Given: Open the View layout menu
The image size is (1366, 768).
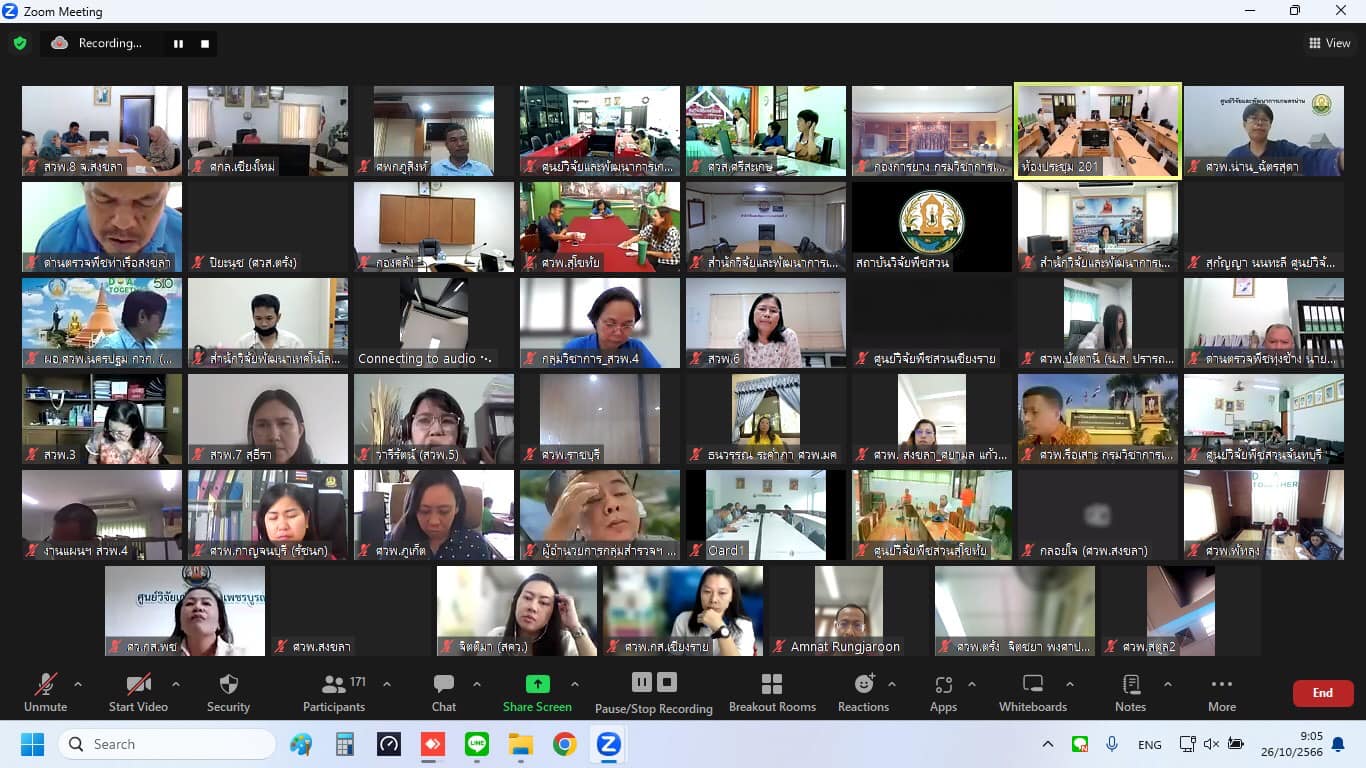Looking at the screenshot, I should point(1330,43).
